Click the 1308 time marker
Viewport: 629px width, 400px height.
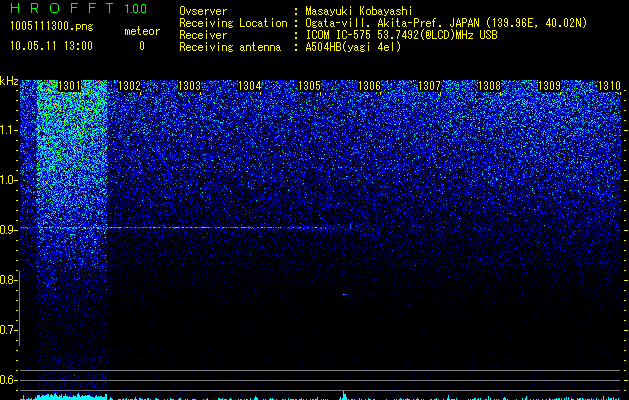[489, 86]
